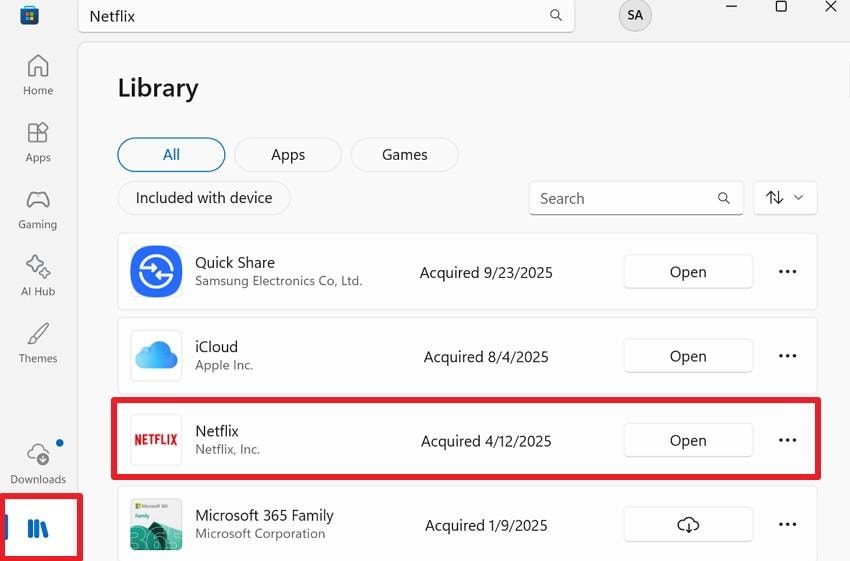
Task: Open Downloads in the sidebar
Action: tap(38, 463)
